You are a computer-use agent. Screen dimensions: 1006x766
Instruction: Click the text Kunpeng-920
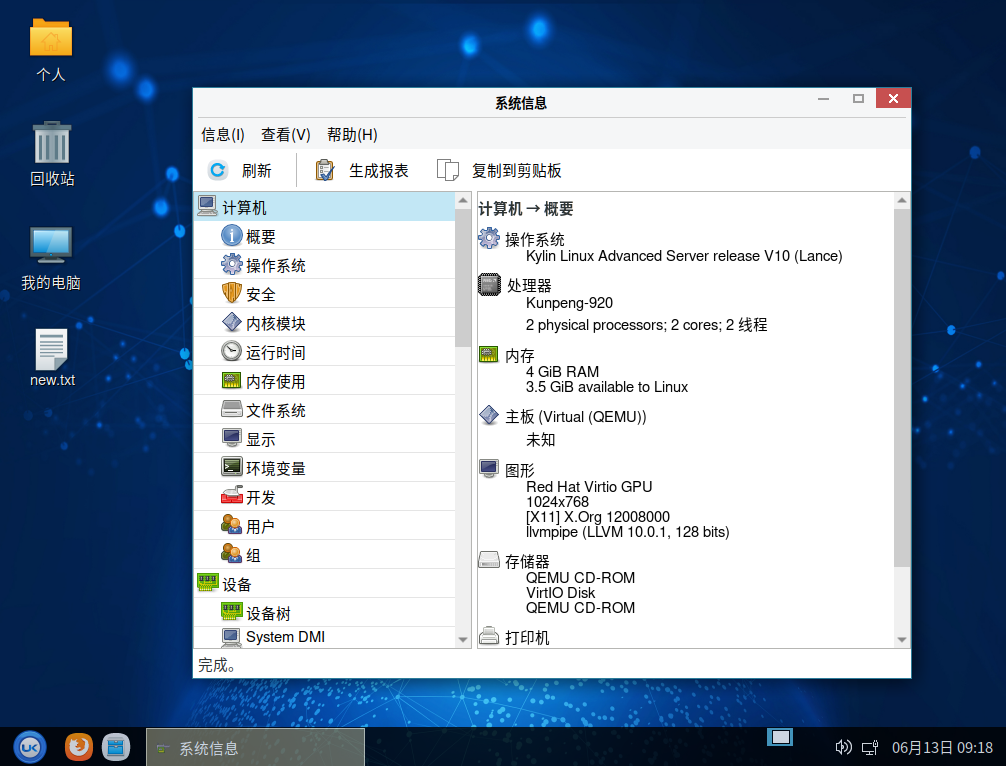(x=569, y=303)
